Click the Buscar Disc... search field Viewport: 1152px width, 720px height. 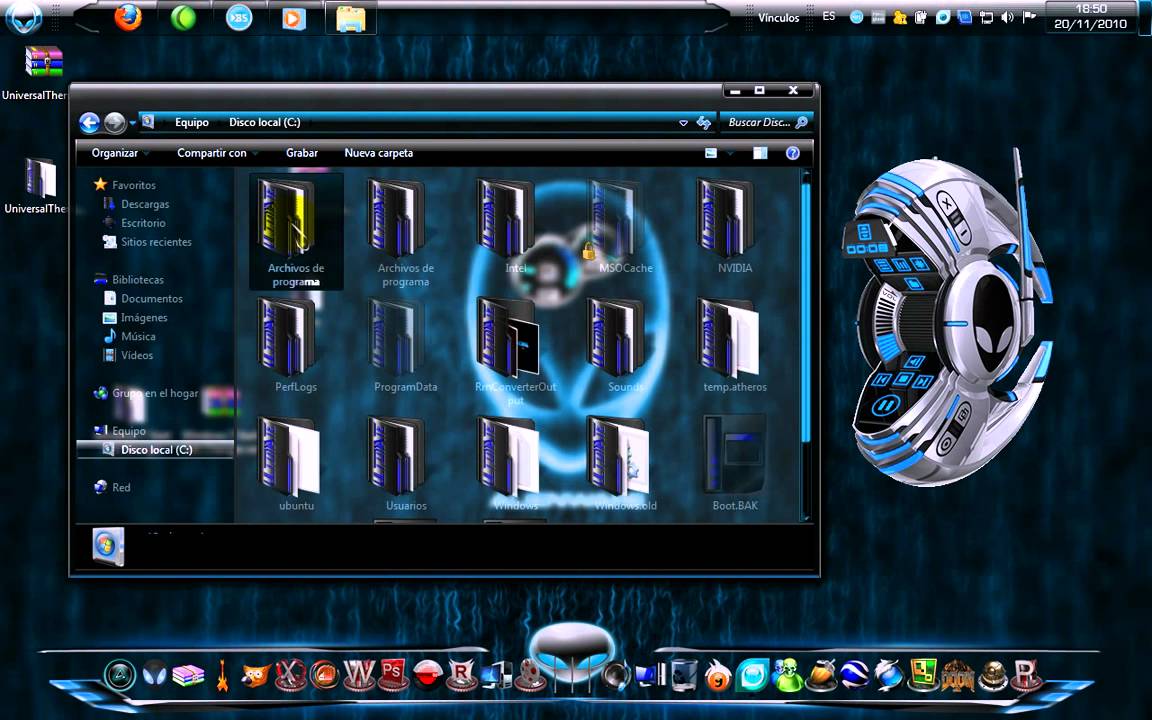[x=766, y=123]
